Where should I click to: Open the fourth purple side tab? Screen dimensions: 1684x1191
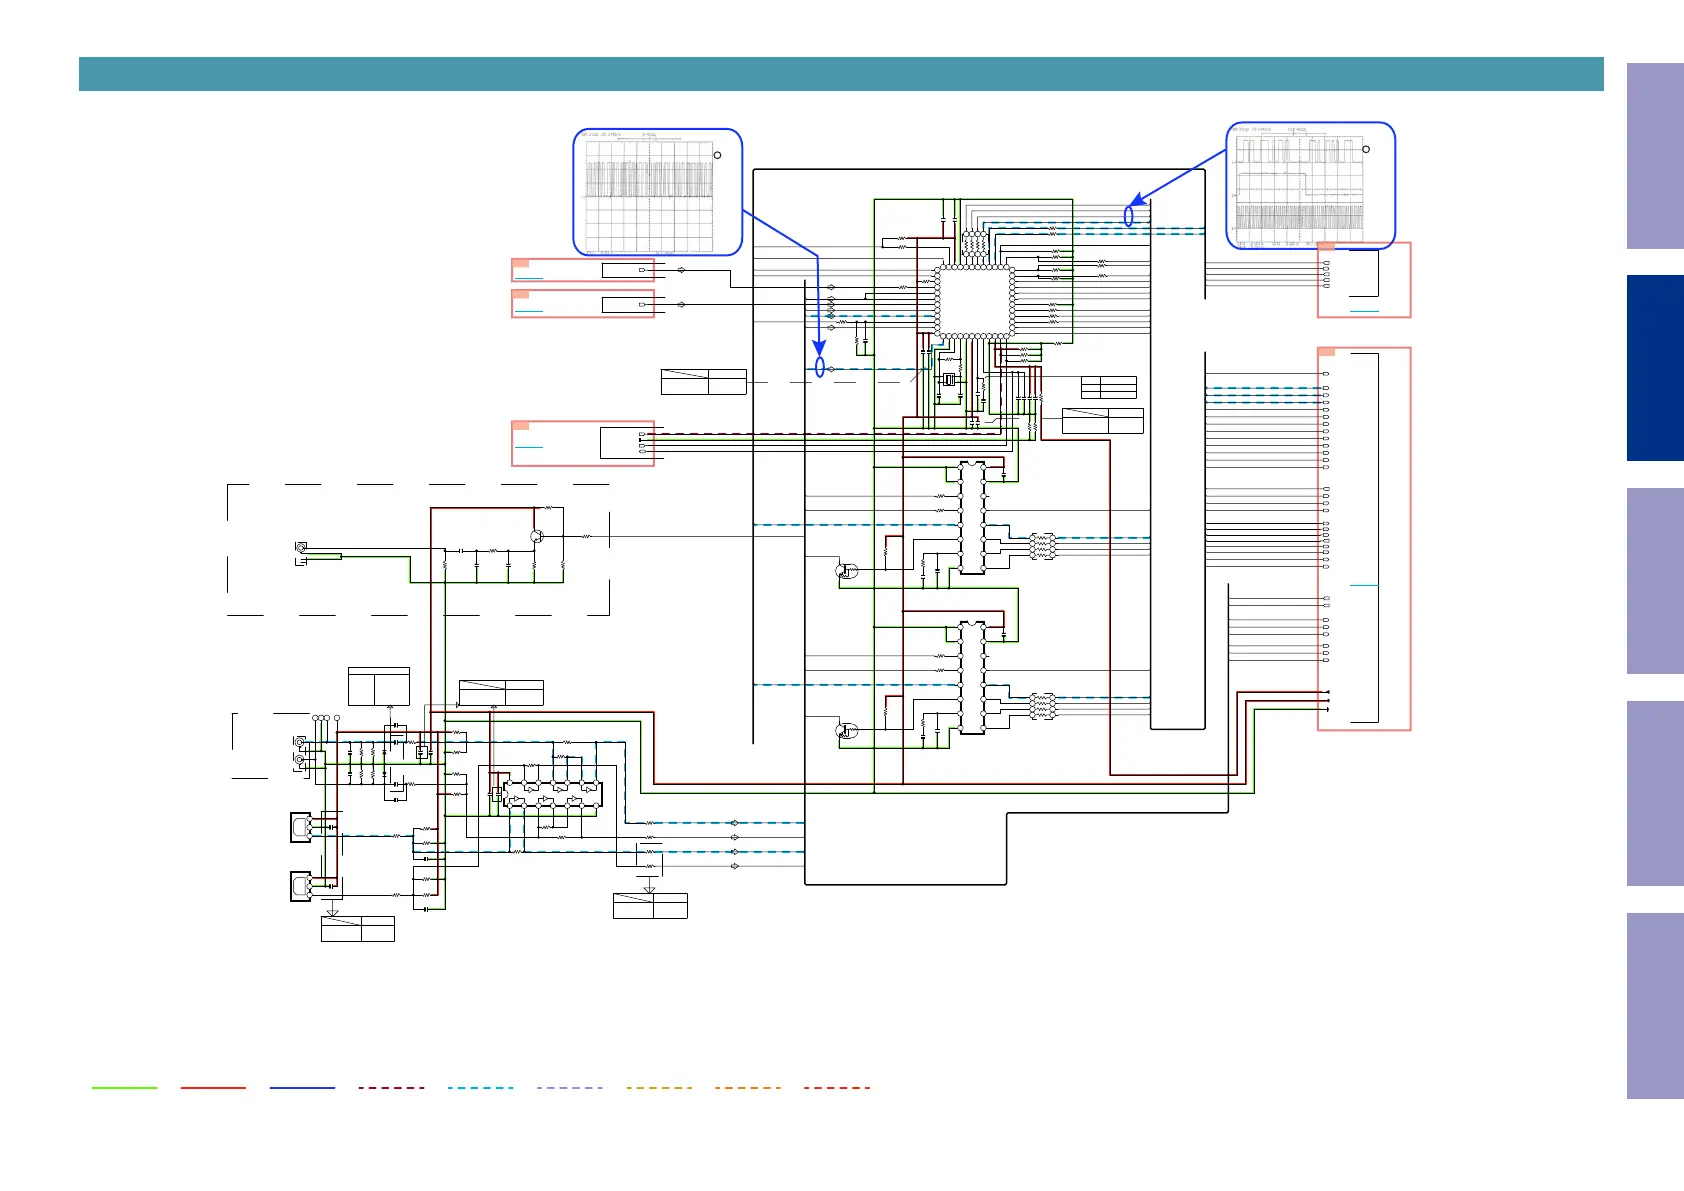click(x=1655, y=793)
